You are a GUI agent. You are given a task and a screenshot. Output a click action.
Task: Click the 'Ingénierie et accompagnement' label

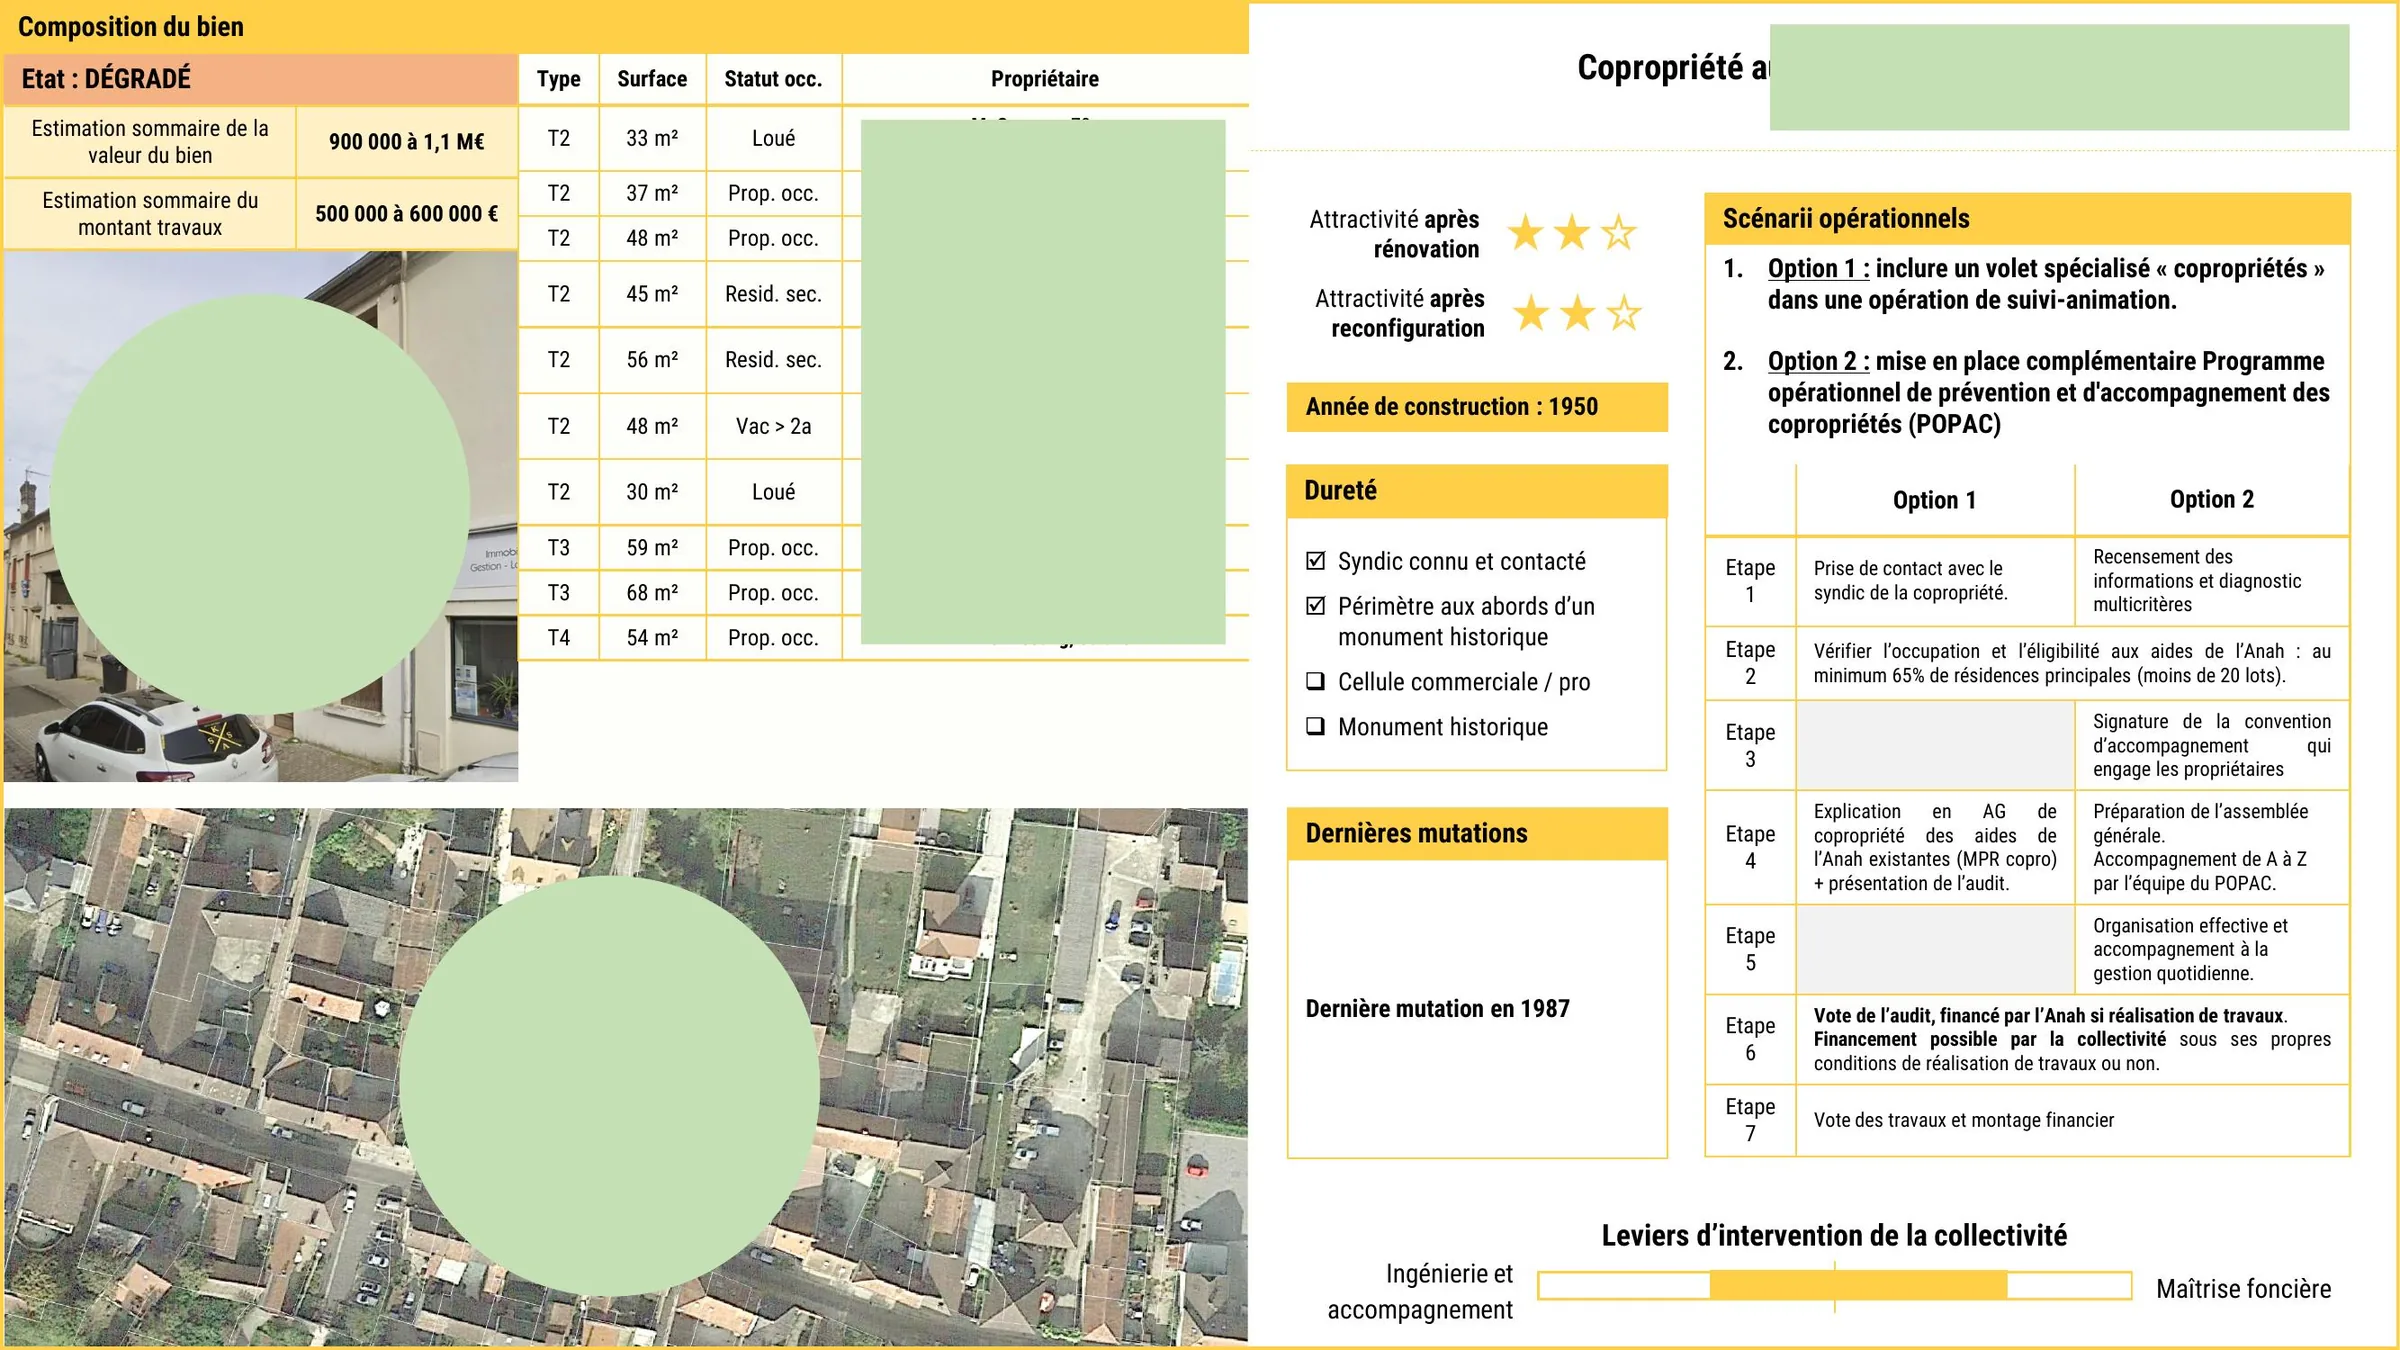tap(1420, 1292)
